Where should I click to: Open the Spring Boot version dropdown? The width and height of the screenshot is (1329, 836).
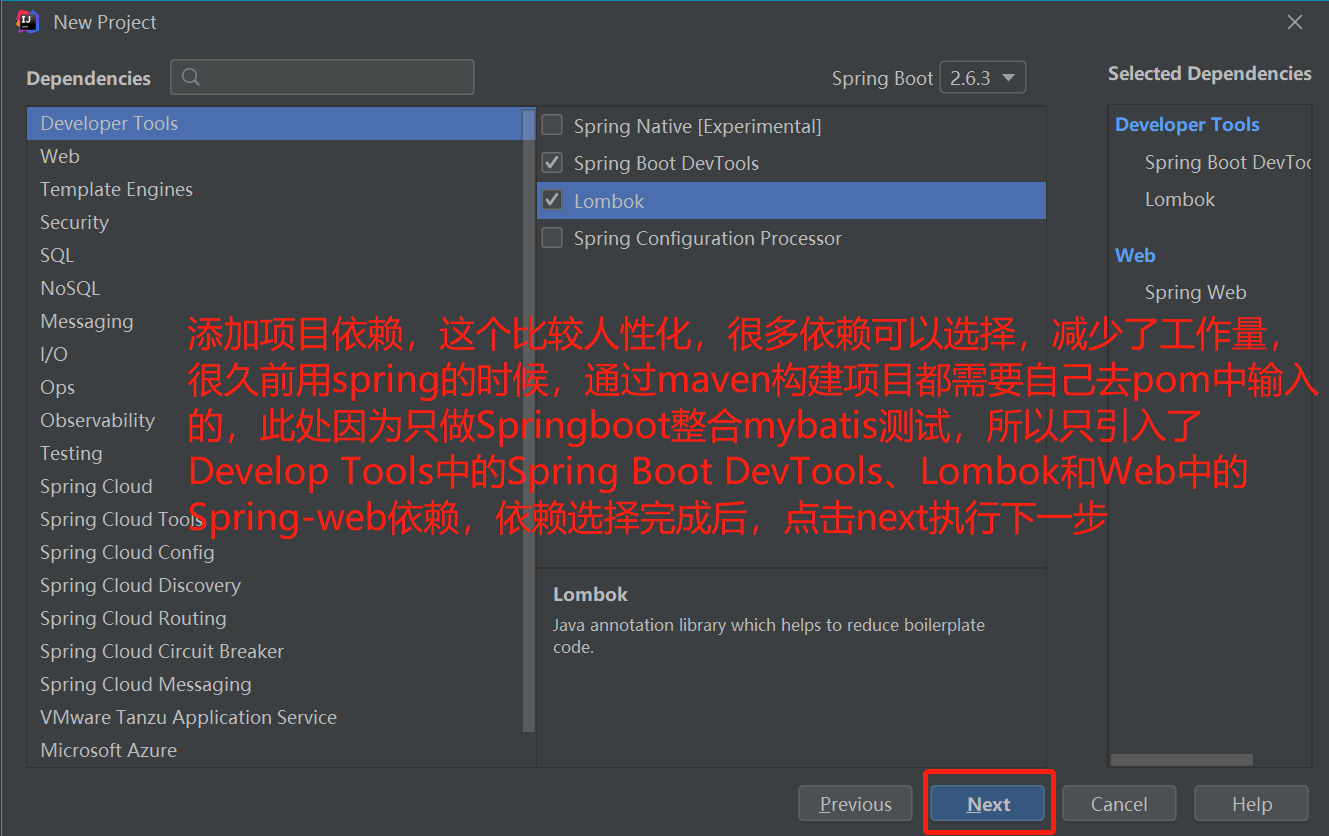pyautogui.click(x=983, y=78)
